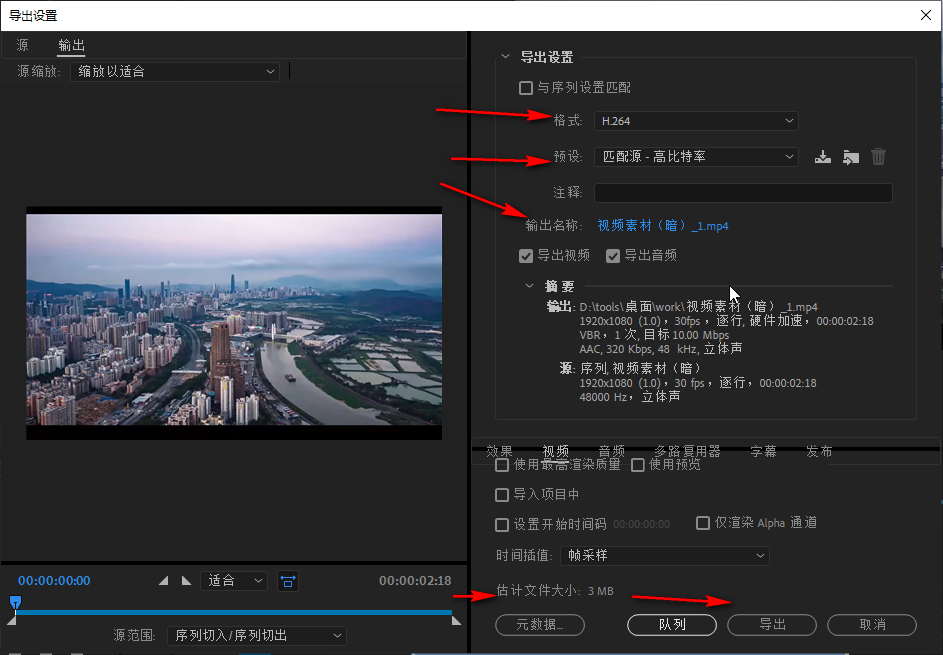This screenshot has height=655, width=943.
Task: Switch to the 源 tab
Action: coord(22,45)
